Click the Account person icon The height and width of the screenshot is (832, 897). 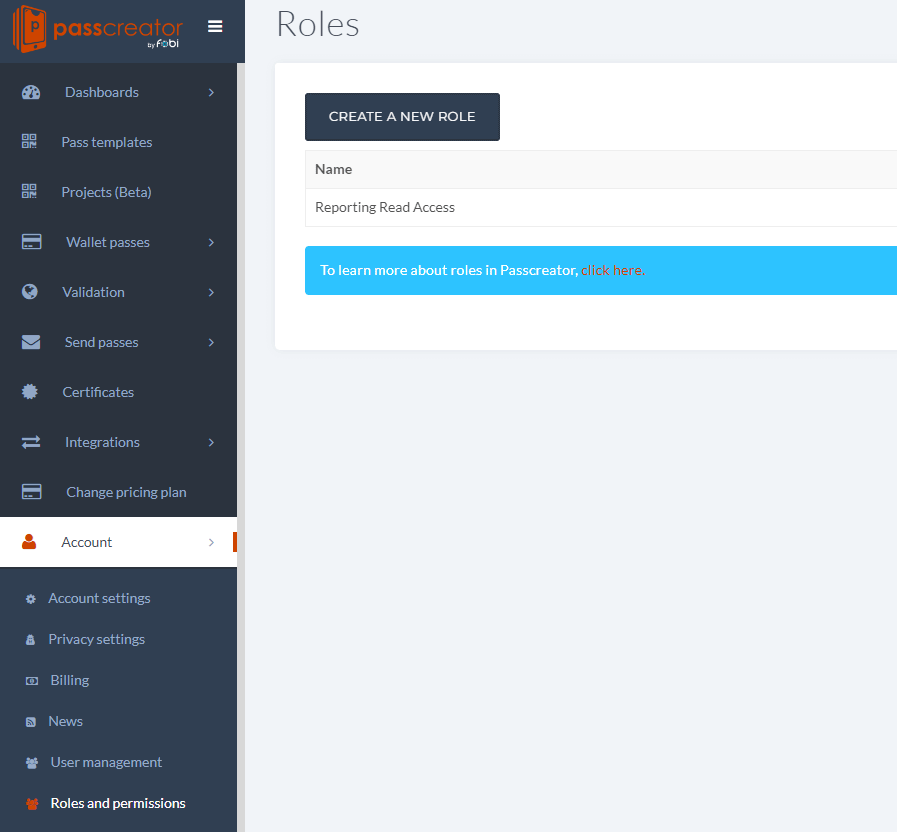pos(29,541)
